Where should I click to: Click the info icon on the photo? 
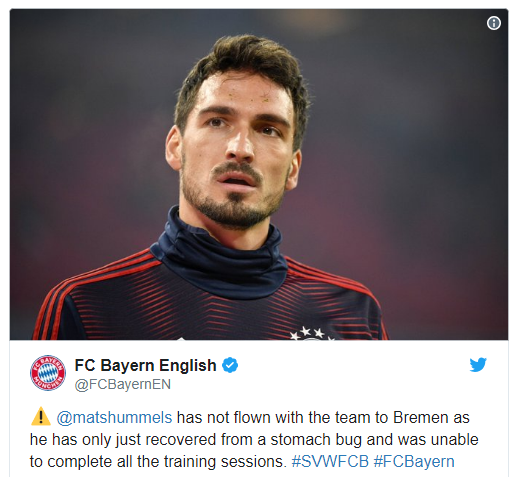(494, 23)
